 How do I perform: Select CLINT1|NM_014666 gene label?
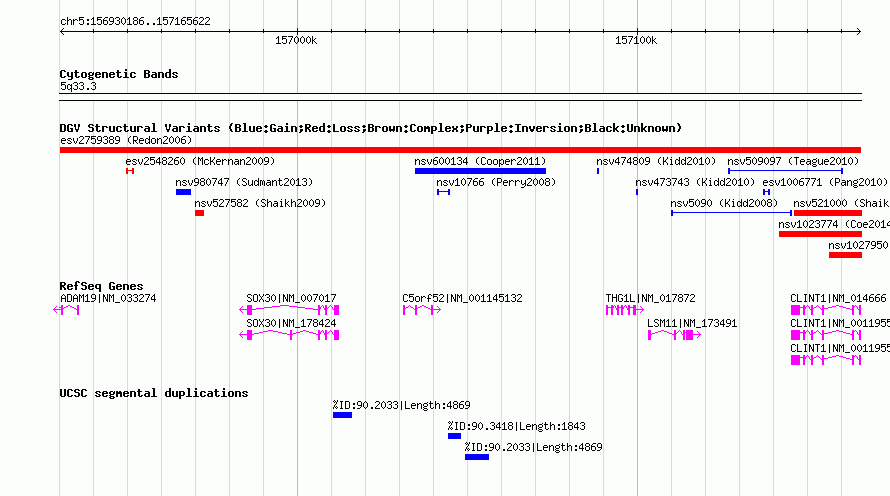coord(838,298)
